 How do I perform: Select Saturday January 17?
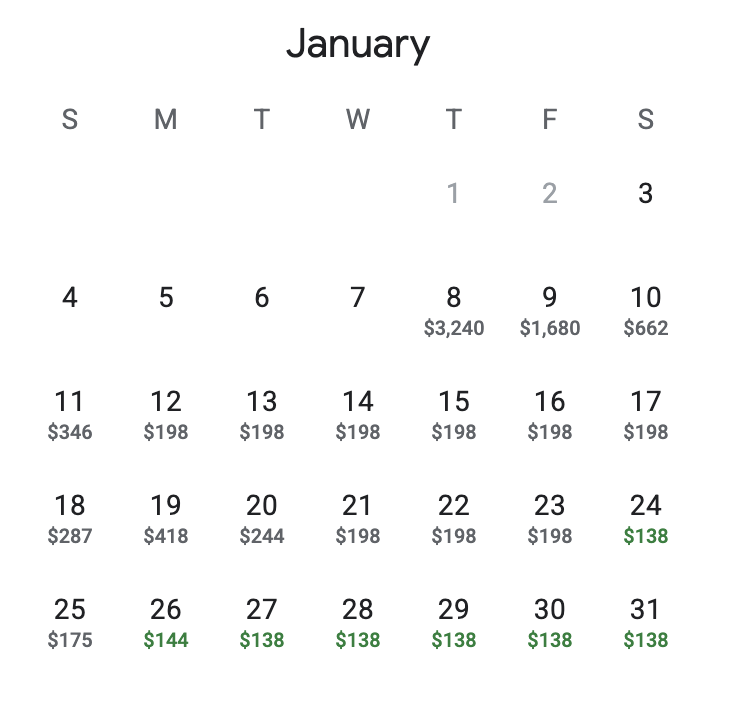(x=645, y=414)
